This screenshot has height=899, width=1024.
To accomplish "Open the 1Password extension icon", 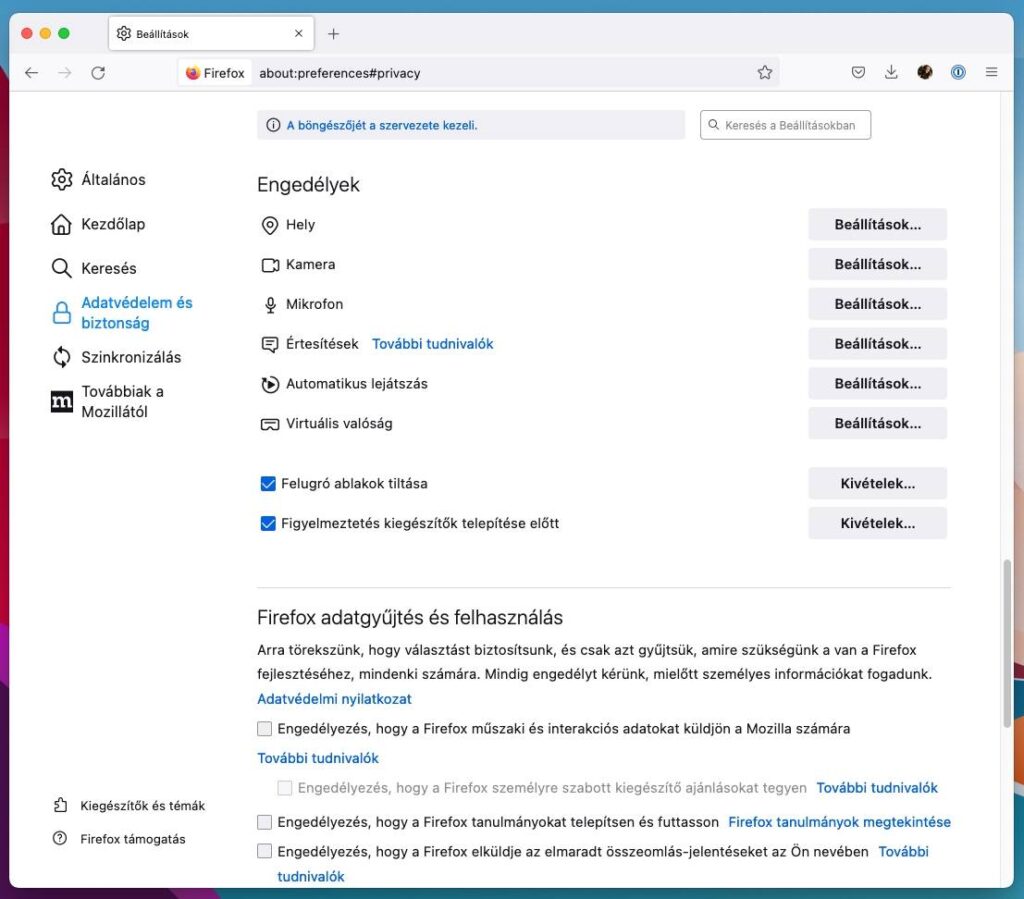I will pyautogui.click(x=958, y=72).
